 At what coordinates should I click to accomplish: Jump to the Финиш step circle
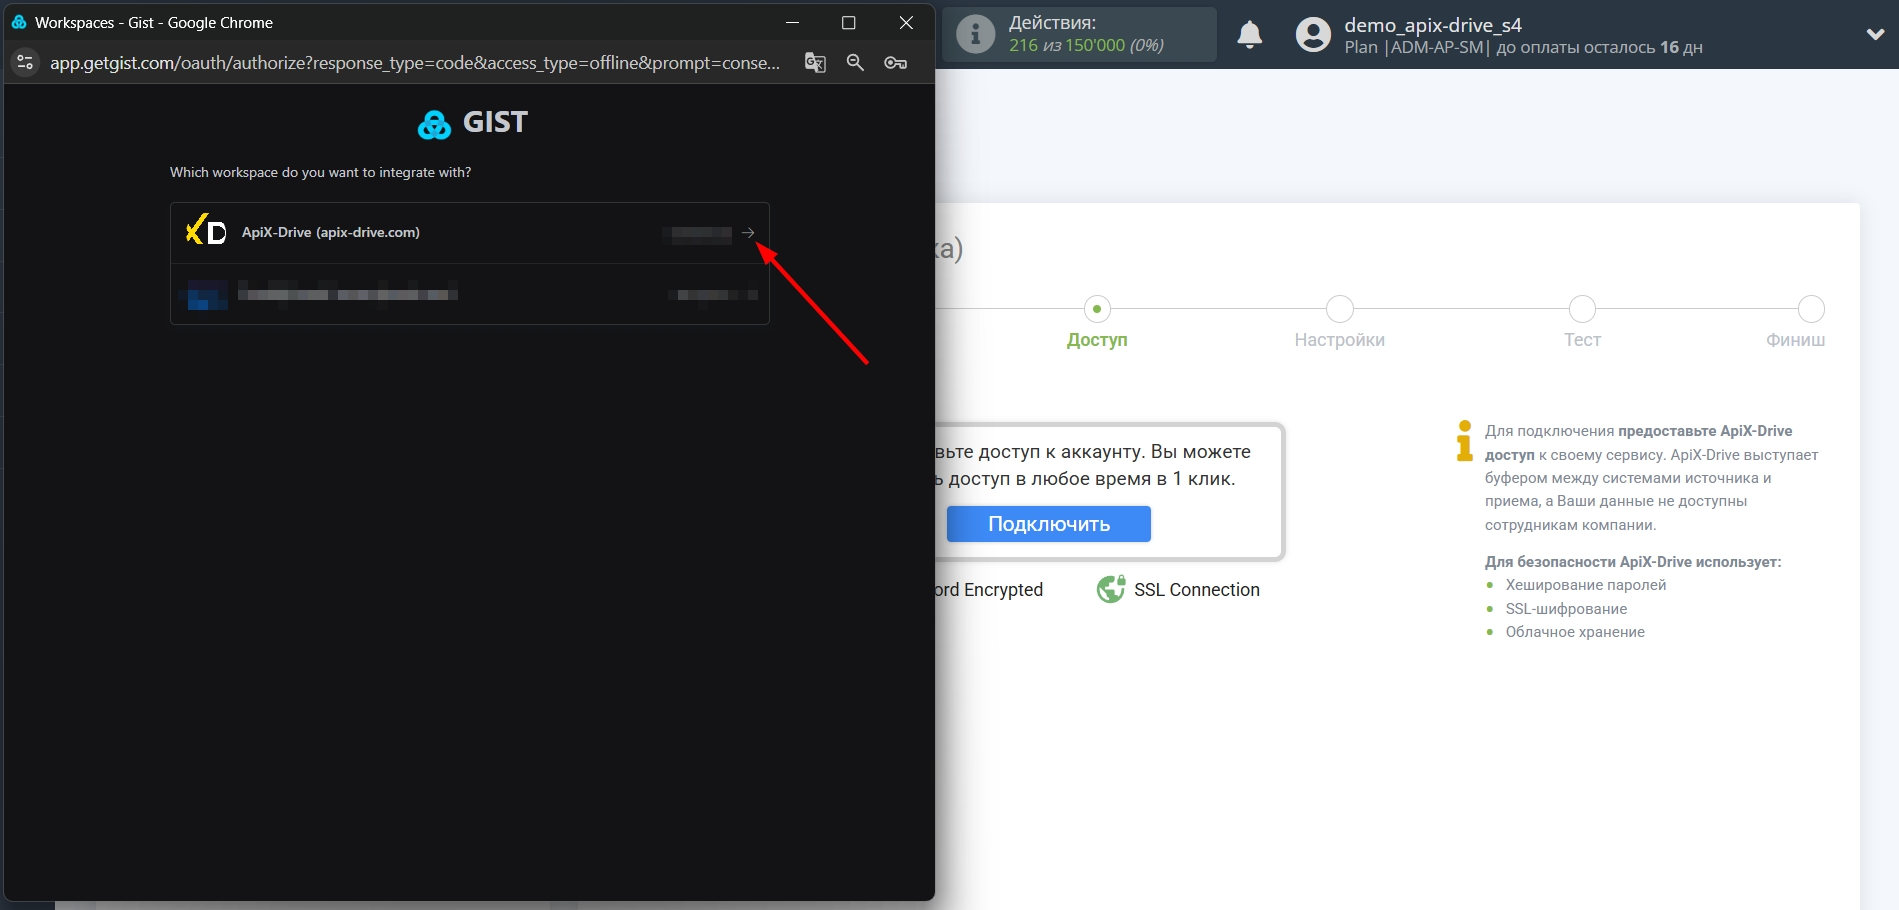pyautogui.click(x=1811, y=309)
